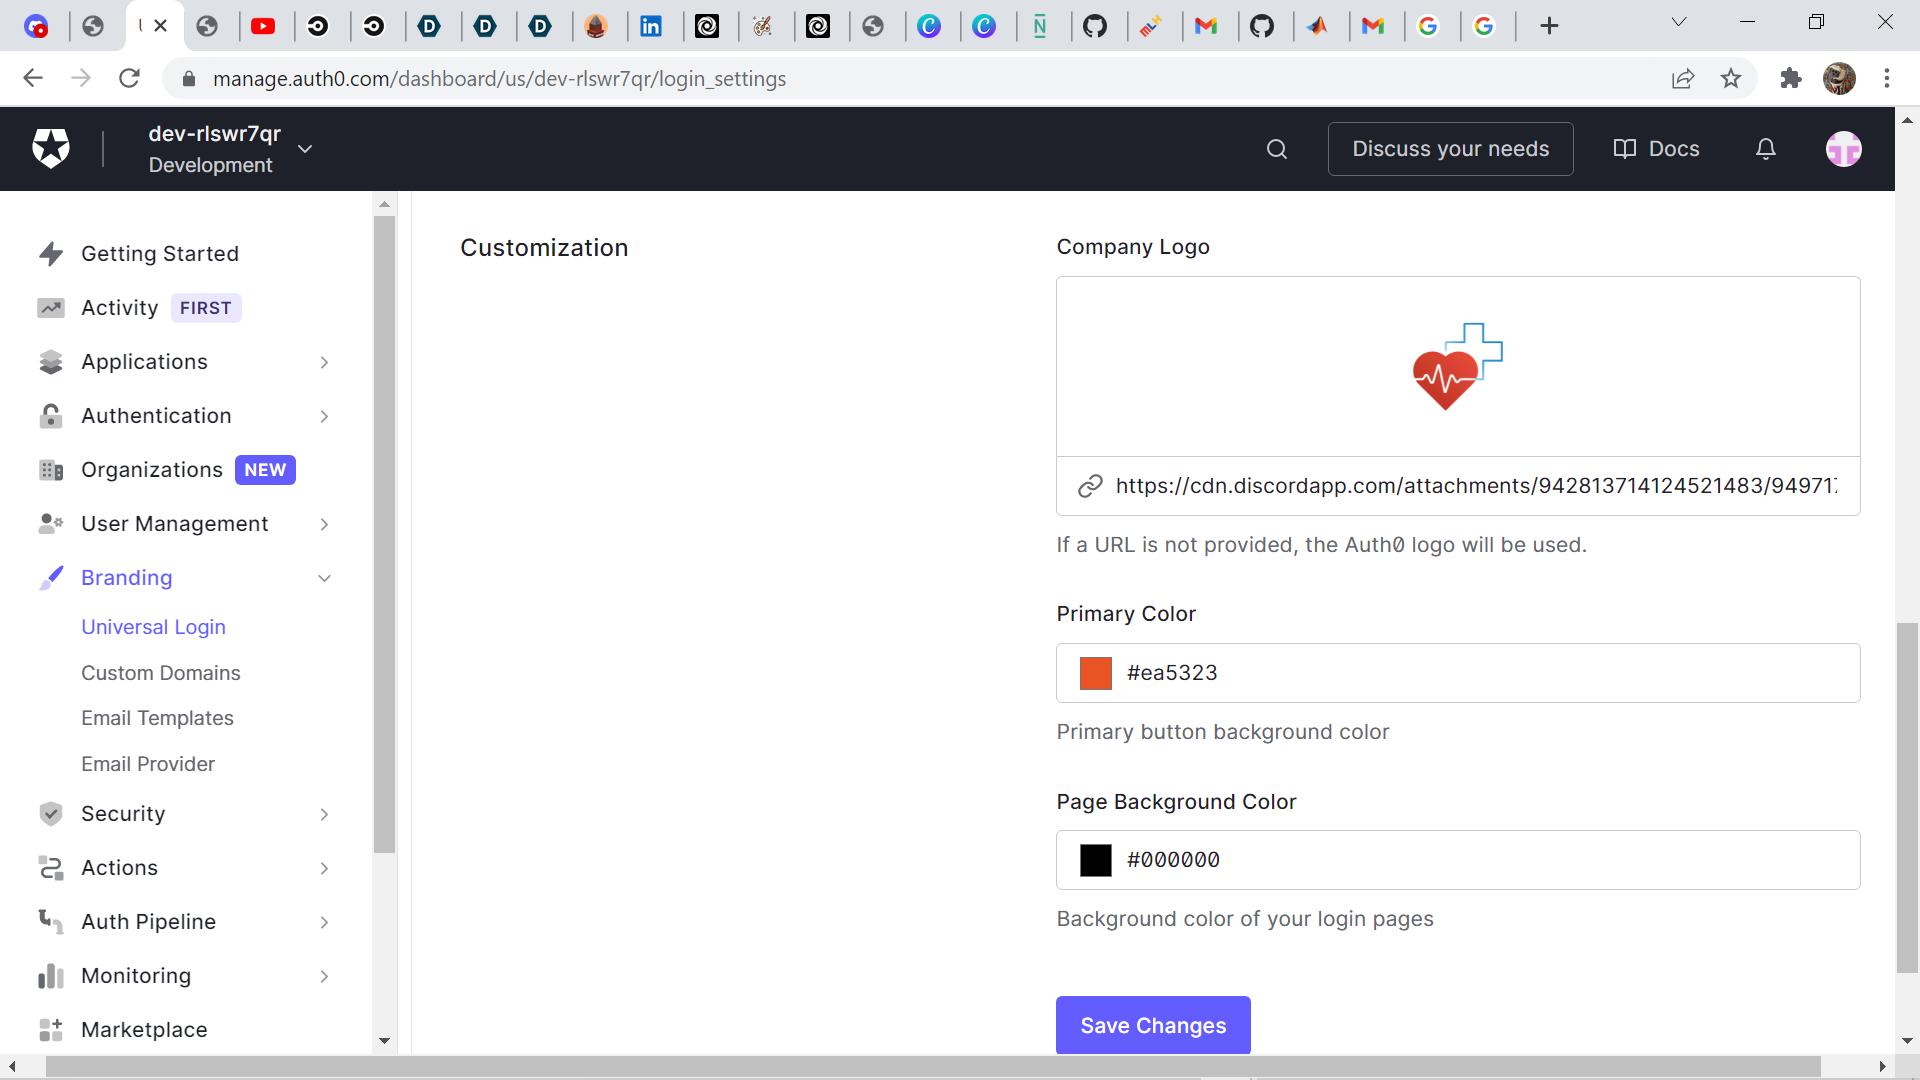Open the browser extensions puzzle icon
Viewport: 1920px width, 1080px height.
tap(1791, 78)
